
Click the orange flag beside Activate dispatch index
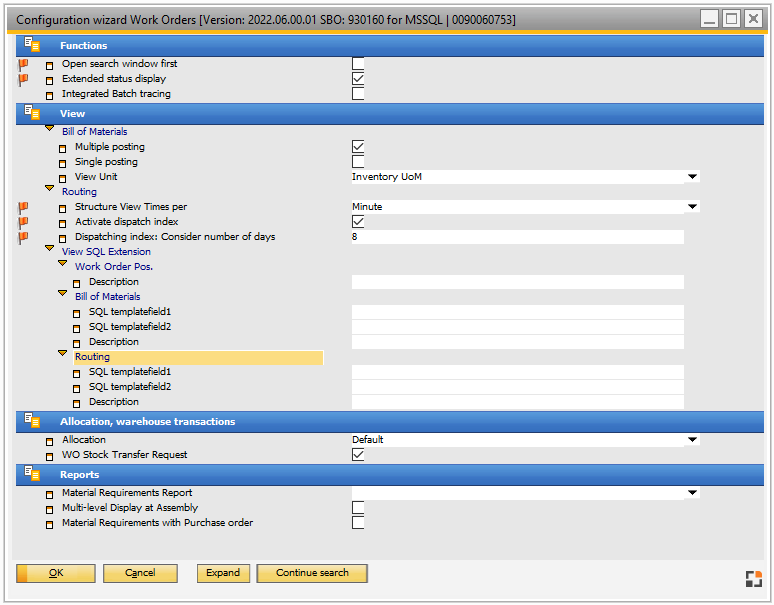pyautogui.click(x=23, y=222)
